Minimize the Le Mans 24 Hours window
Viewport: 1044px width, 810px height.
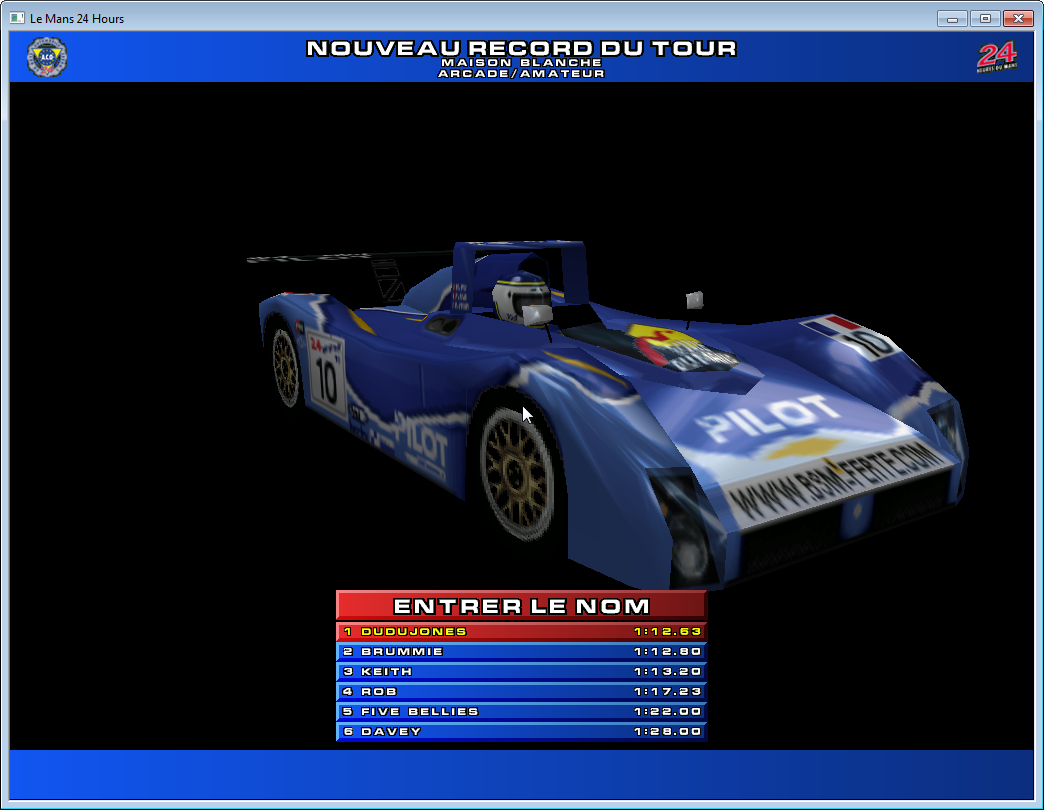[952, 19]
